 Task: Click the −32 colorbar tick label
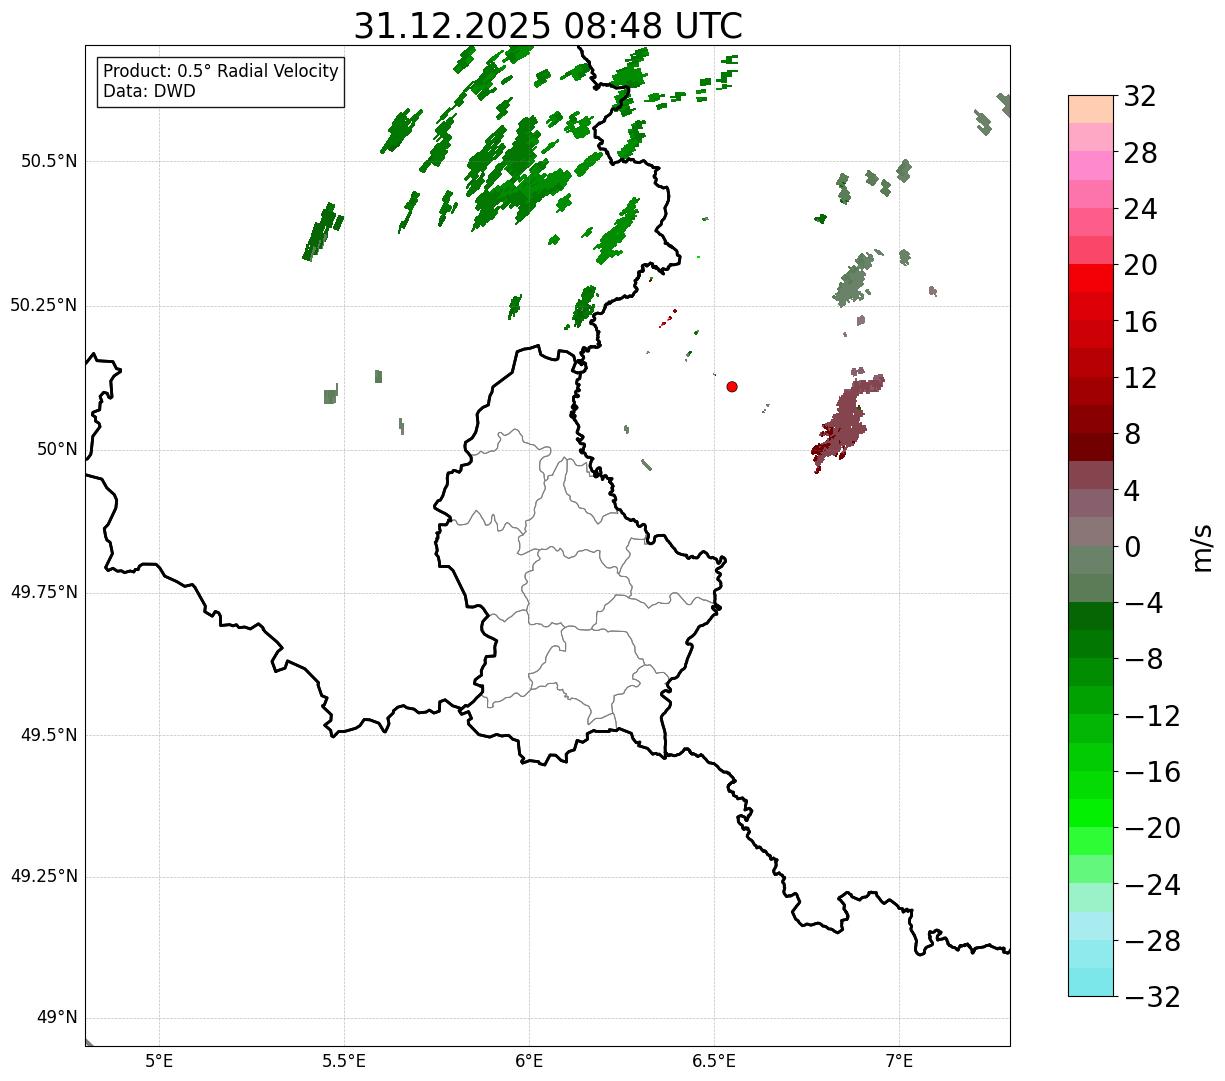click(1152, 997)
